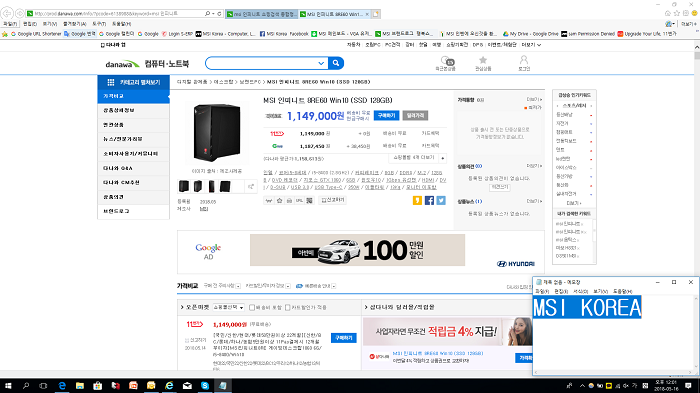Open the MSI Korea Facebook bookmark
The image size is (700, 393).
pos(284,34)
